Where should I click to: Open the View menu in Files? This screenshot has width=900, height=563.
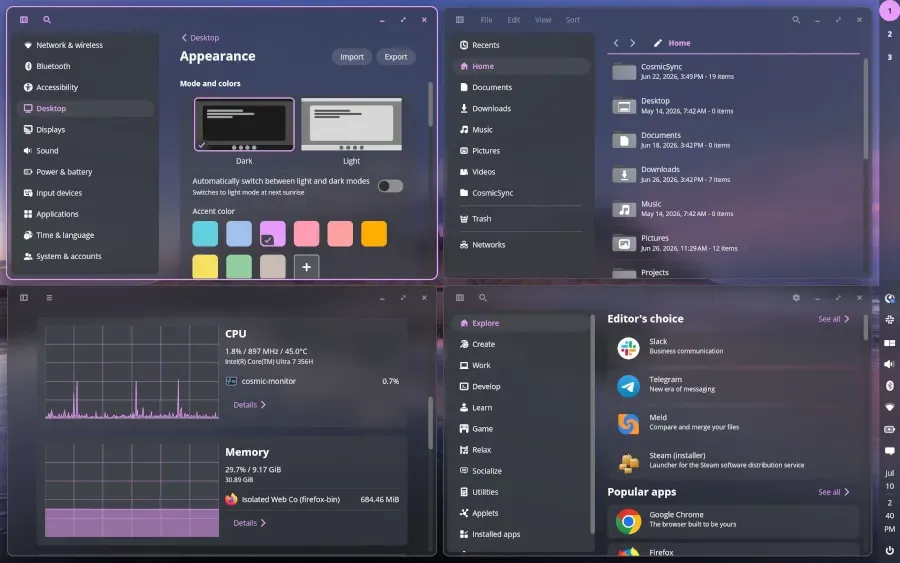(542, 20)
